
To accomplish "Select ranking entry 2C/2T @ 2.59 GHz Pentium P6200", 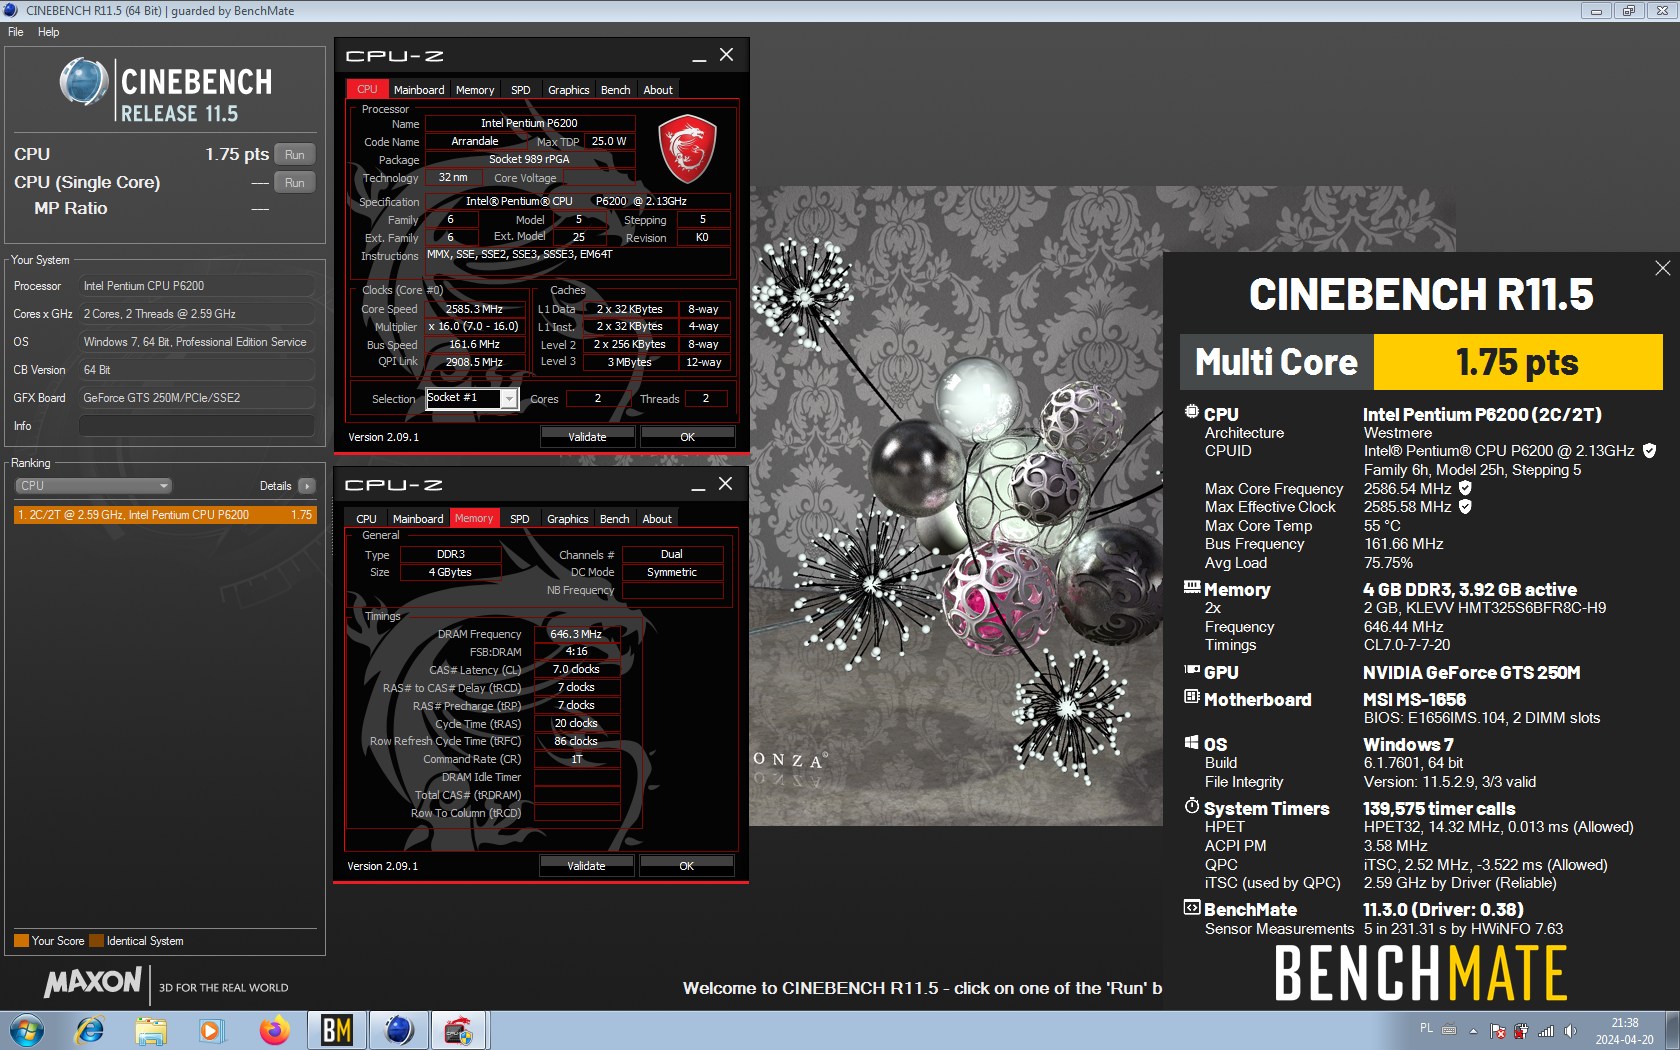I will coord(165,515).
